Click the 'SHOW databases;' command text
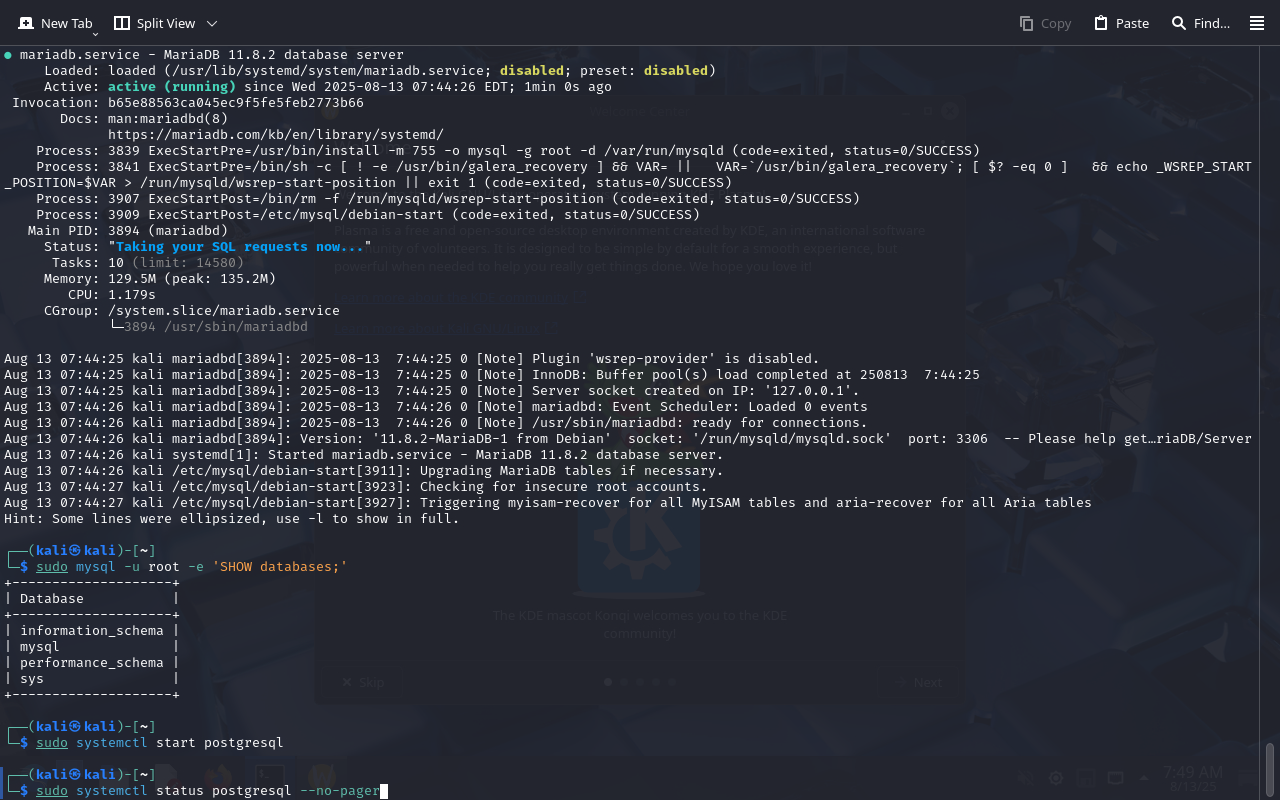 (280, 567)
